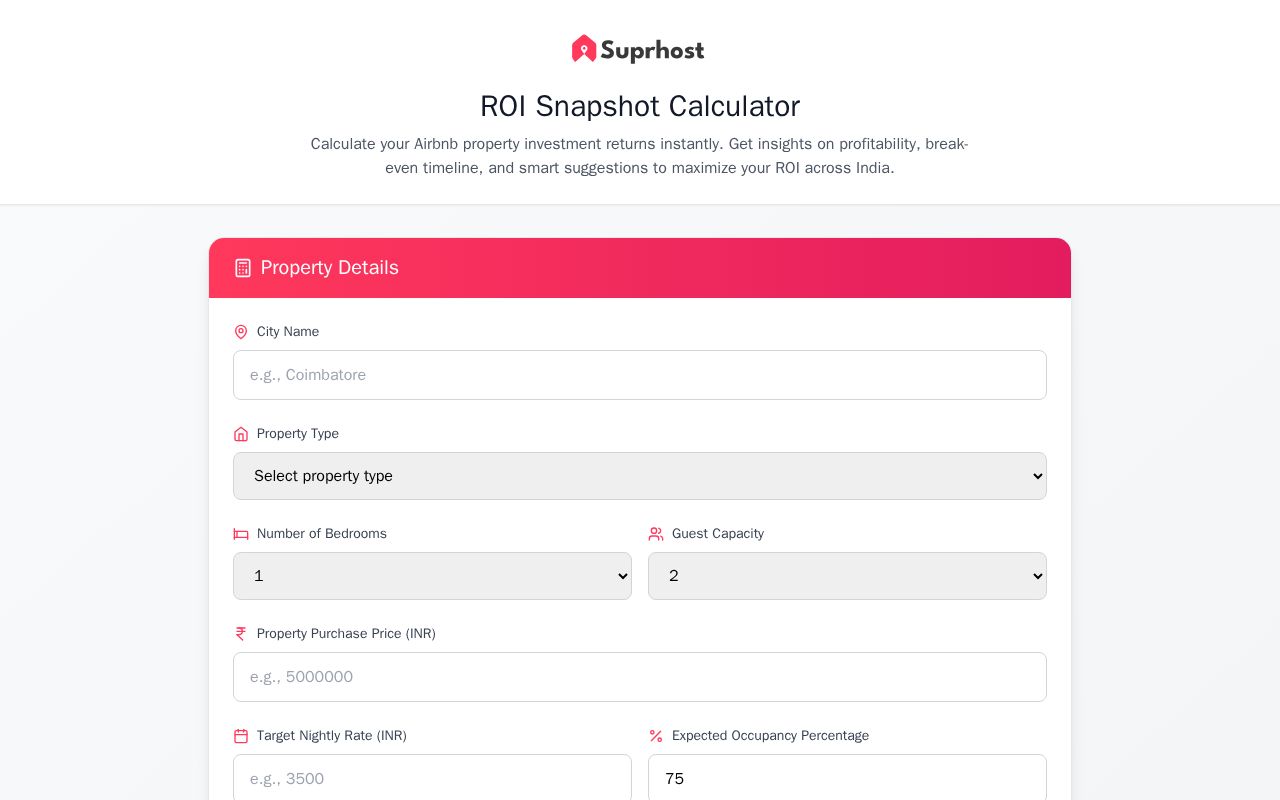Open the Select property type dropdown
Screen dimensions: 1280x800
tap(640, 476)
